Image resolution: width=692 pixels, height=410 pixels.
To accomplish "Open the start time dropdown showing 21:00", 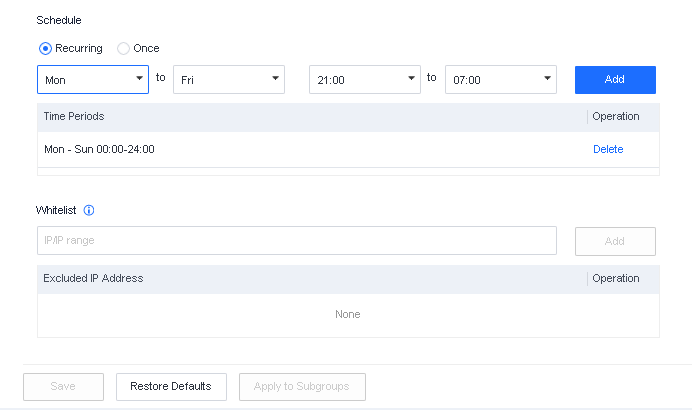I will coord(365,79).
